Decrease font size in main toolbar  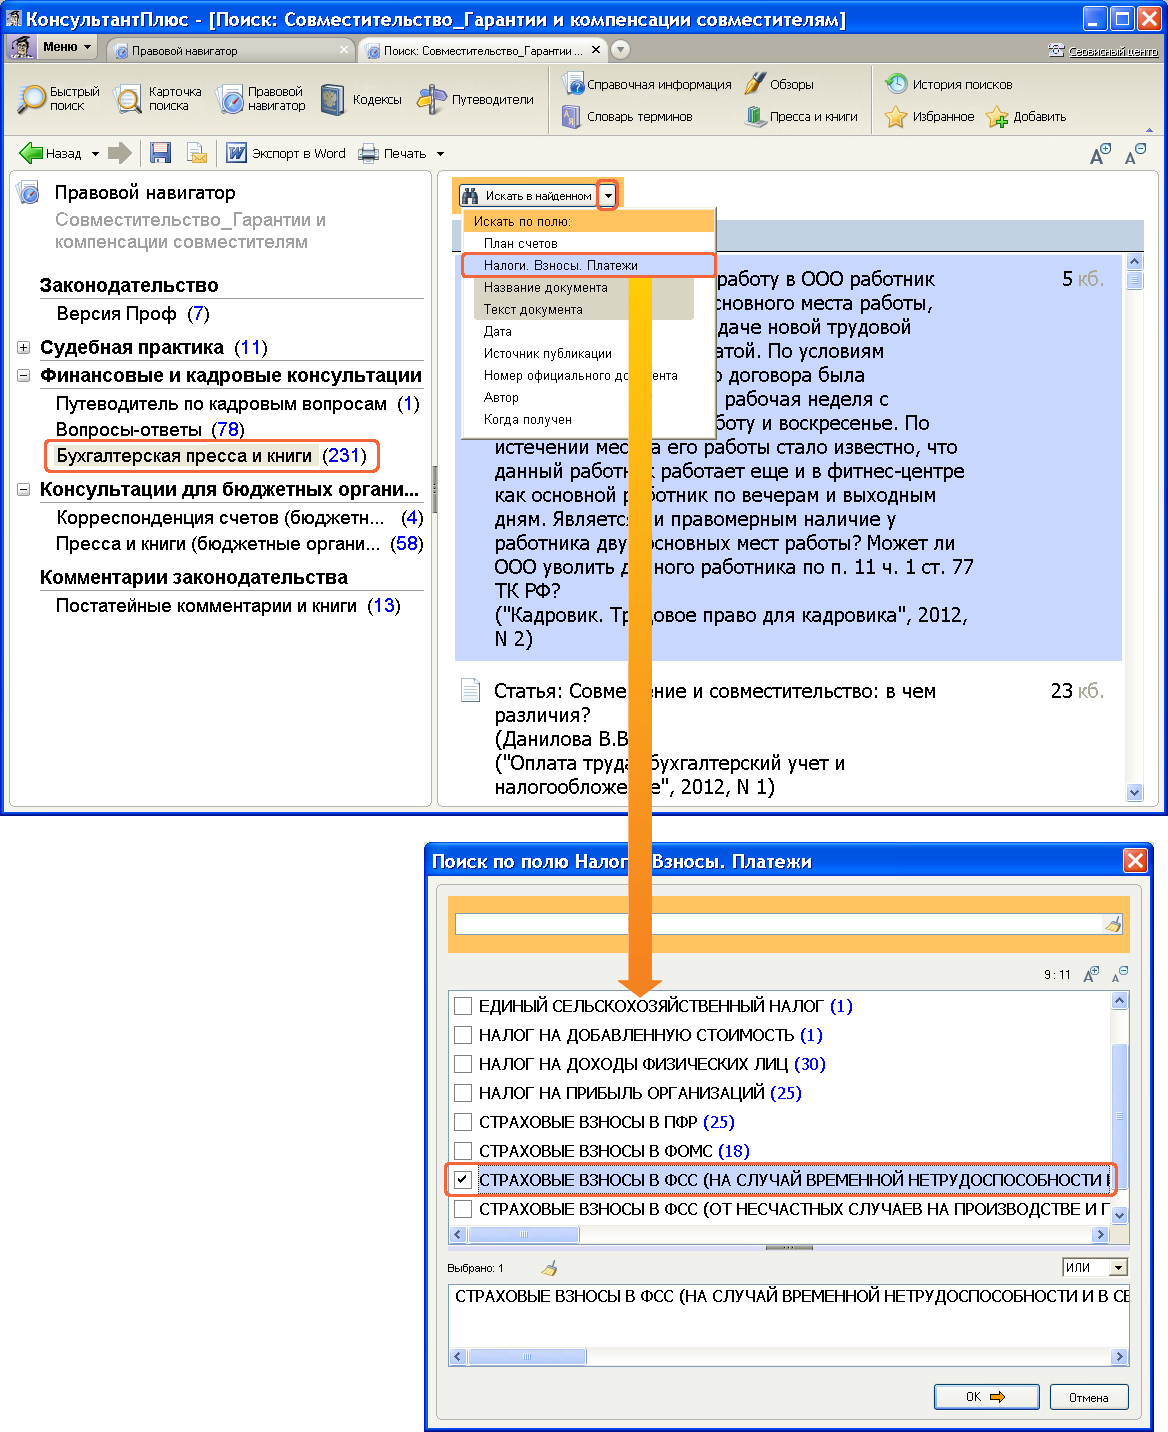click(1135, 154)
